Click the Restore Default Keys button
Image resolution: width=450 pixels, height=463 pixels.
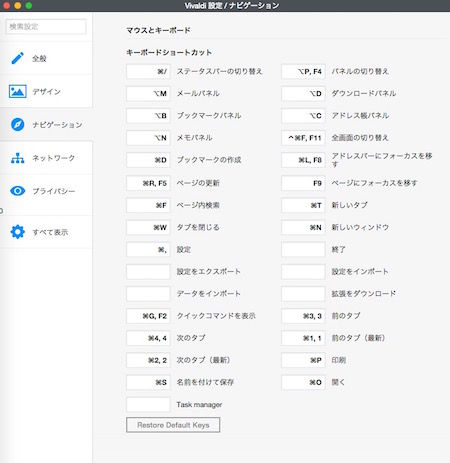[173, 425]
